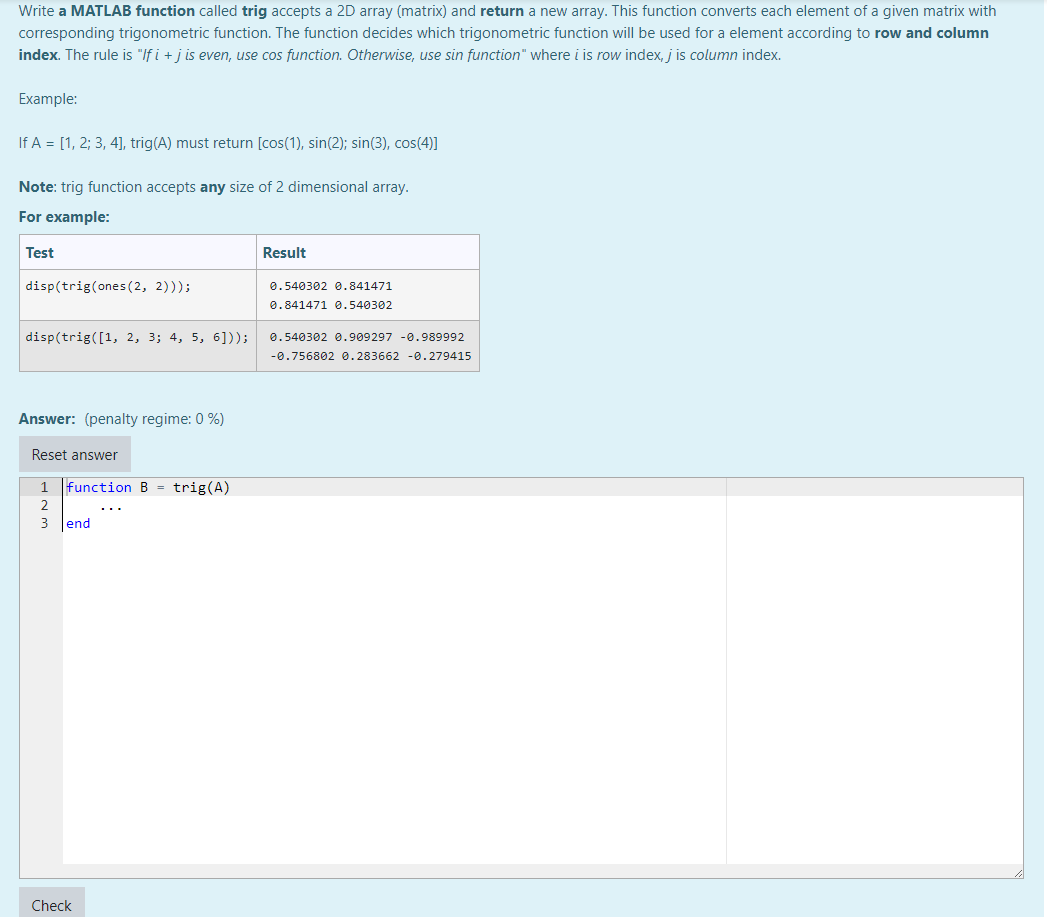1047x917 pixels.
Task: Click the 'Note:' sentence about array size
Action: (214, 187)
